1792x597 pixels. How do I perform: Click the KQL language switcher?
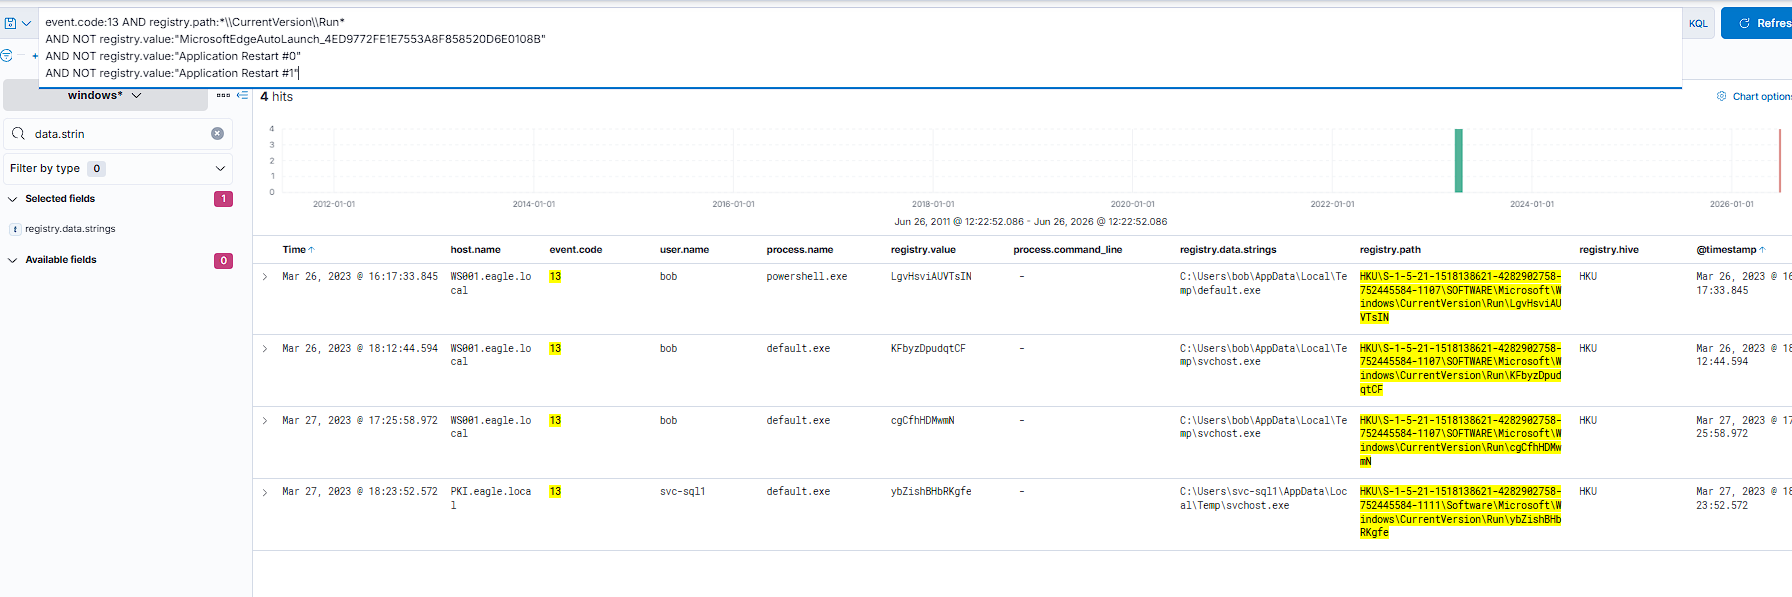[x=1698, y=23]
